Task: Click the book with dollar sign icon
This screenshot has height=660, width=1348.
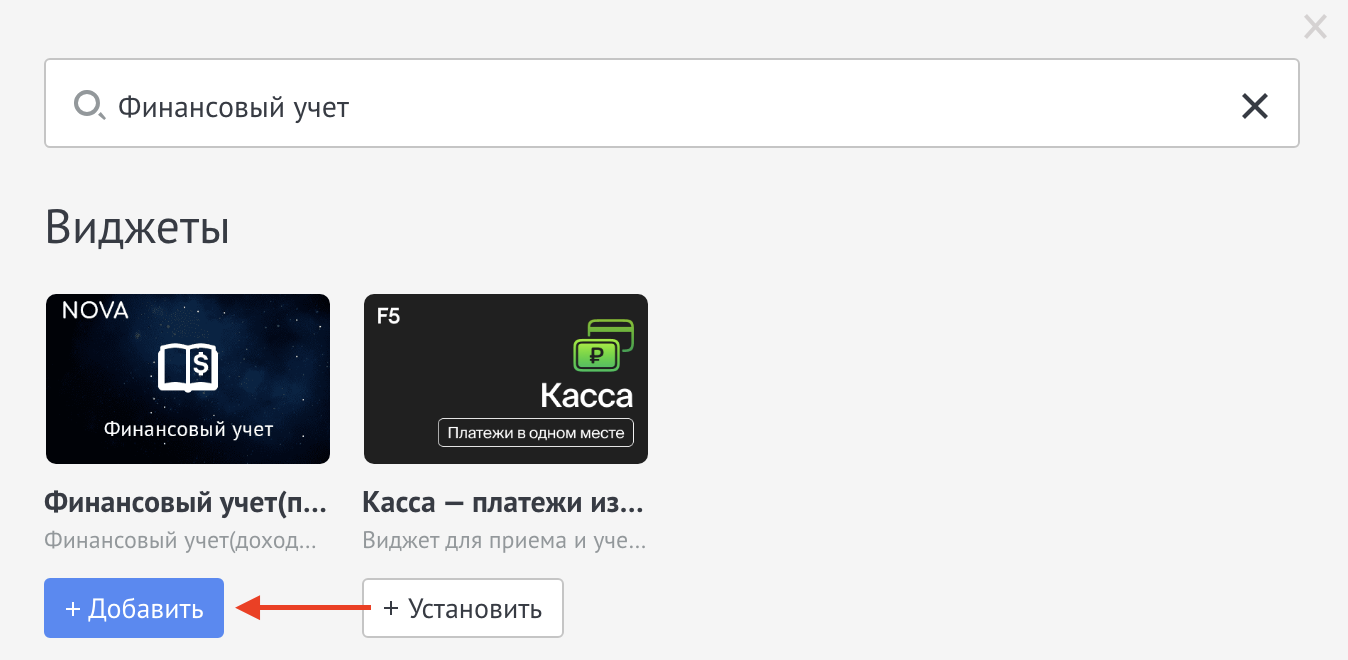Action: (x=188, y=369)
